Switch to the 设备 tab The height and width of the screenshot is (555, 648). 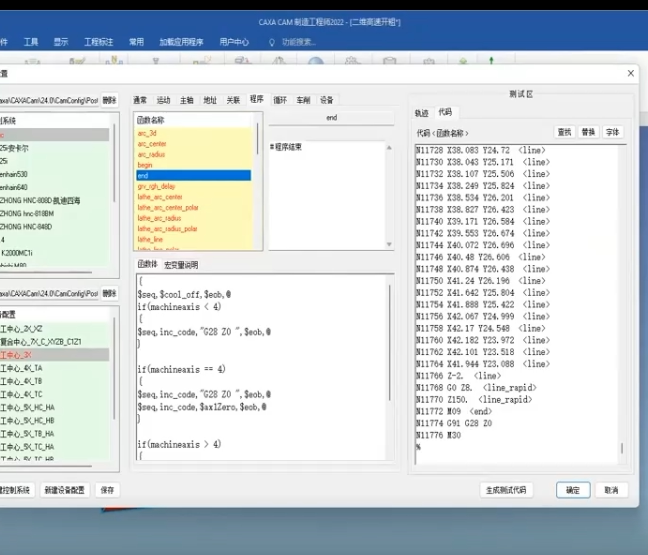click(326, 100)
